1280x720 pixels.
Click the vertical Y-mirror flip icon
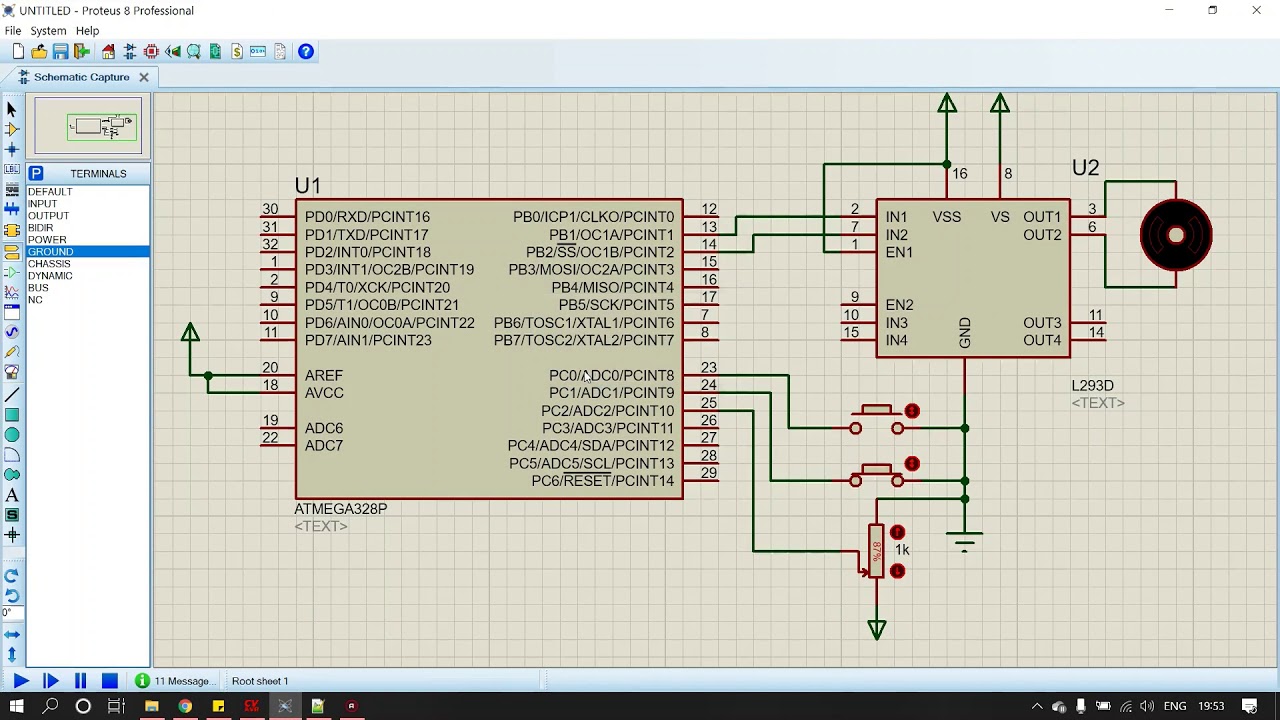12,655
